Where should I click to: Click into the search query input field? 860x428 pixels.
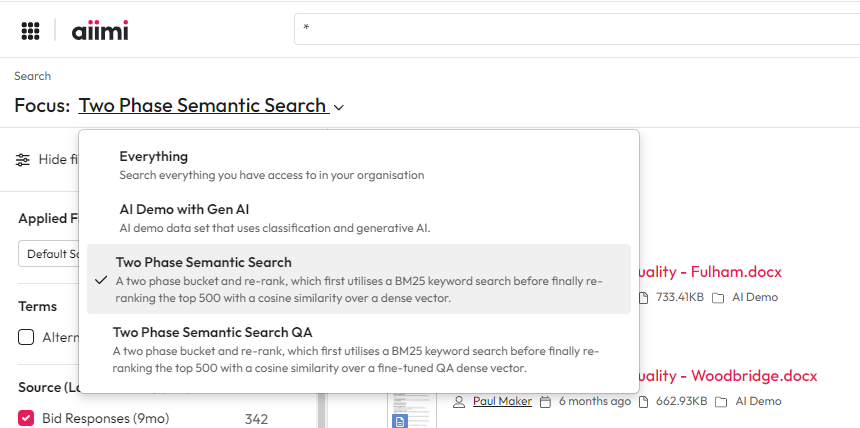(x=575, y=29)
